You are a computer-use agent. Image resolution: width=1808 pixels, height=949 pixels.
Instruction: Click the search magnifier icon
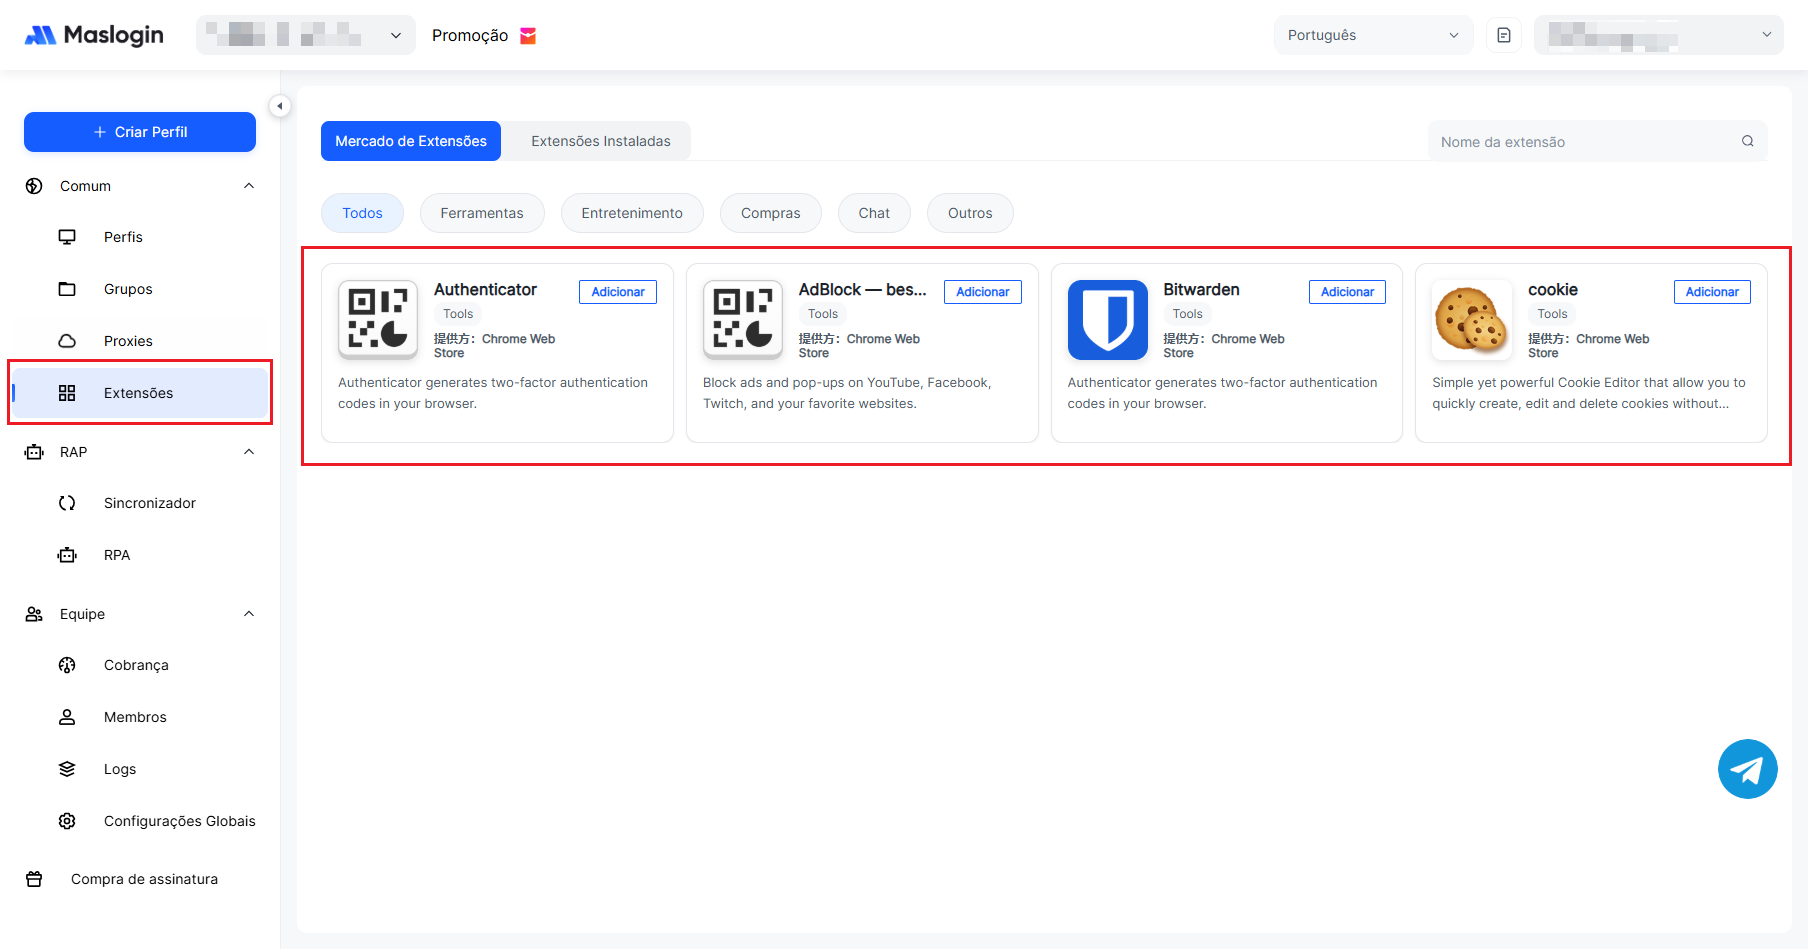pyautogui.click(x=1747, y=141)
